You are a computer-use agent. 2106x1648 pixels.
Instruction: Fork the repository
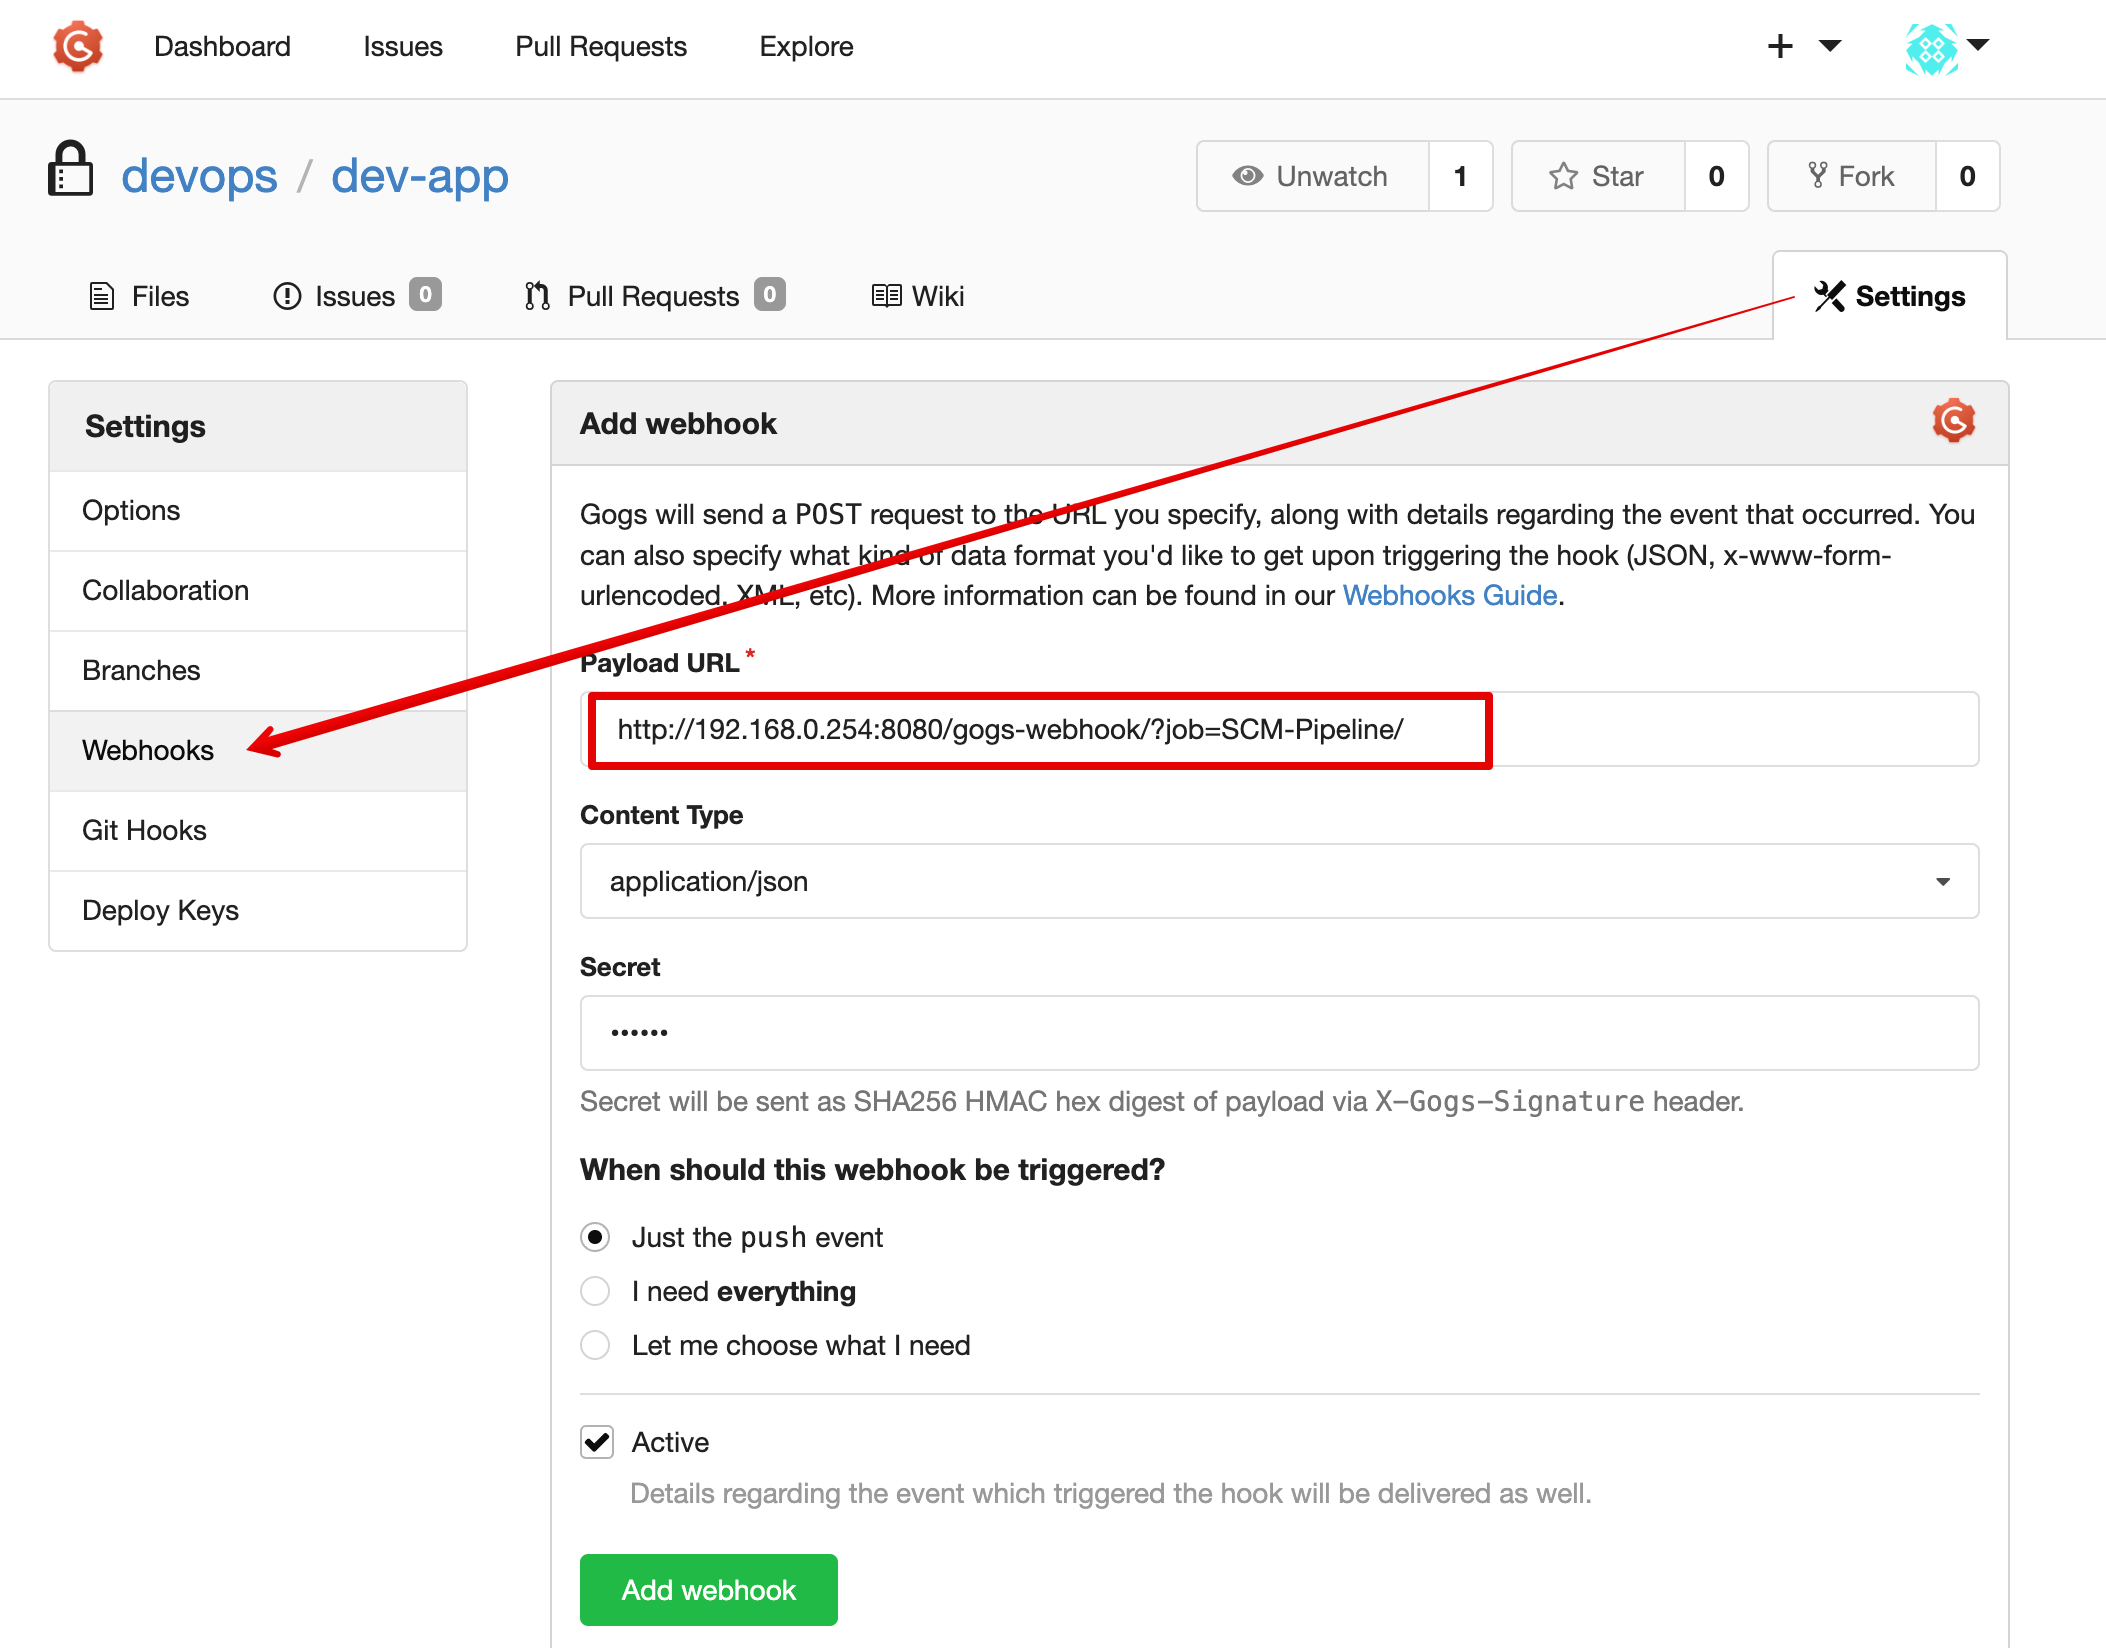(1852, 176)
